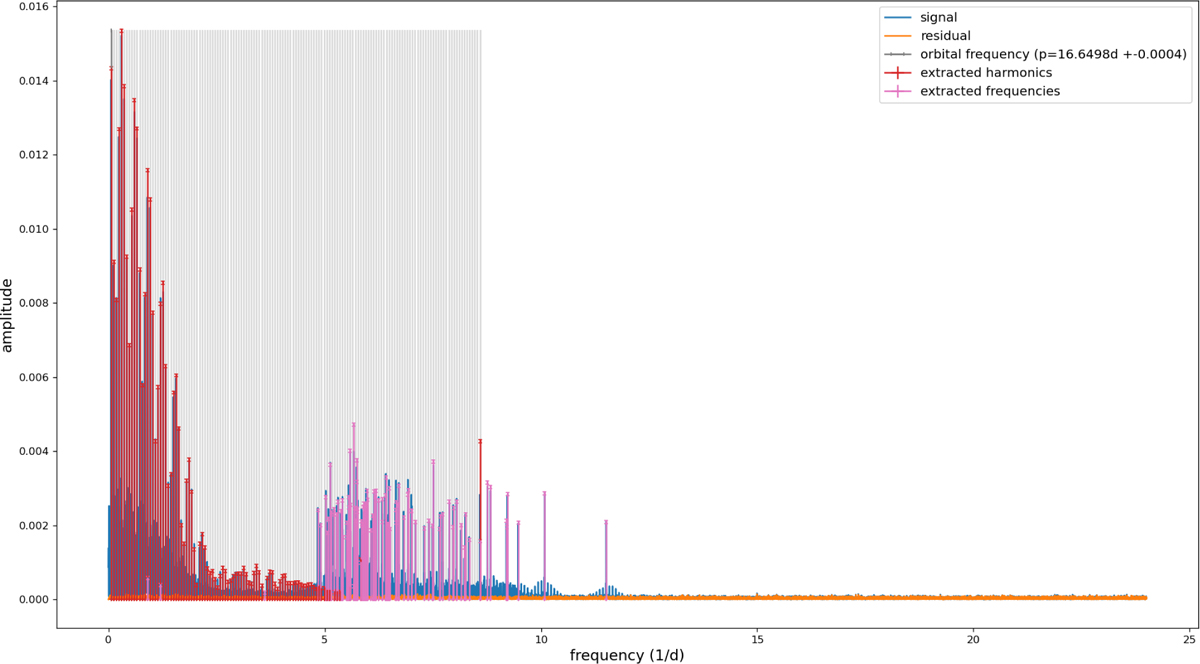Click the orbital frequency period legend text

[1053, 54]
